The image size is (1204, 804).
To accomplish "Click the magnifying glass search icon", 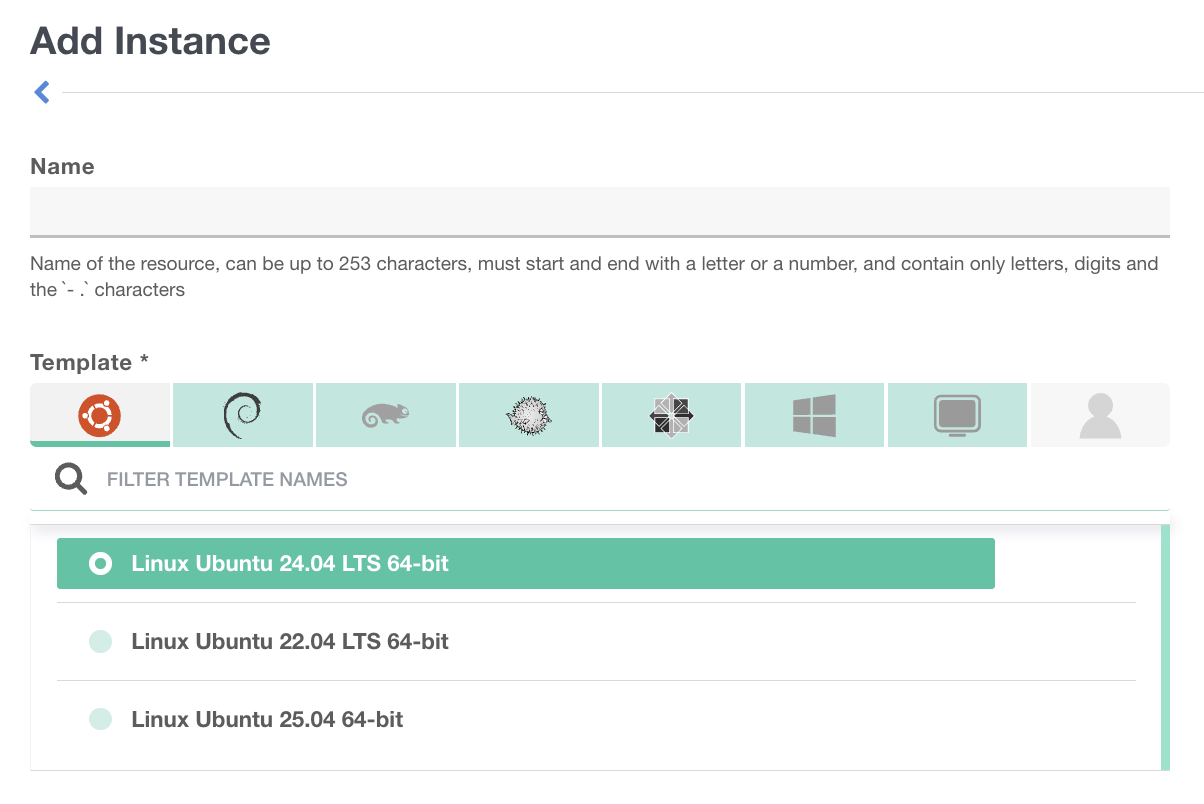I will pyautogui.click(x=71, y=479).
